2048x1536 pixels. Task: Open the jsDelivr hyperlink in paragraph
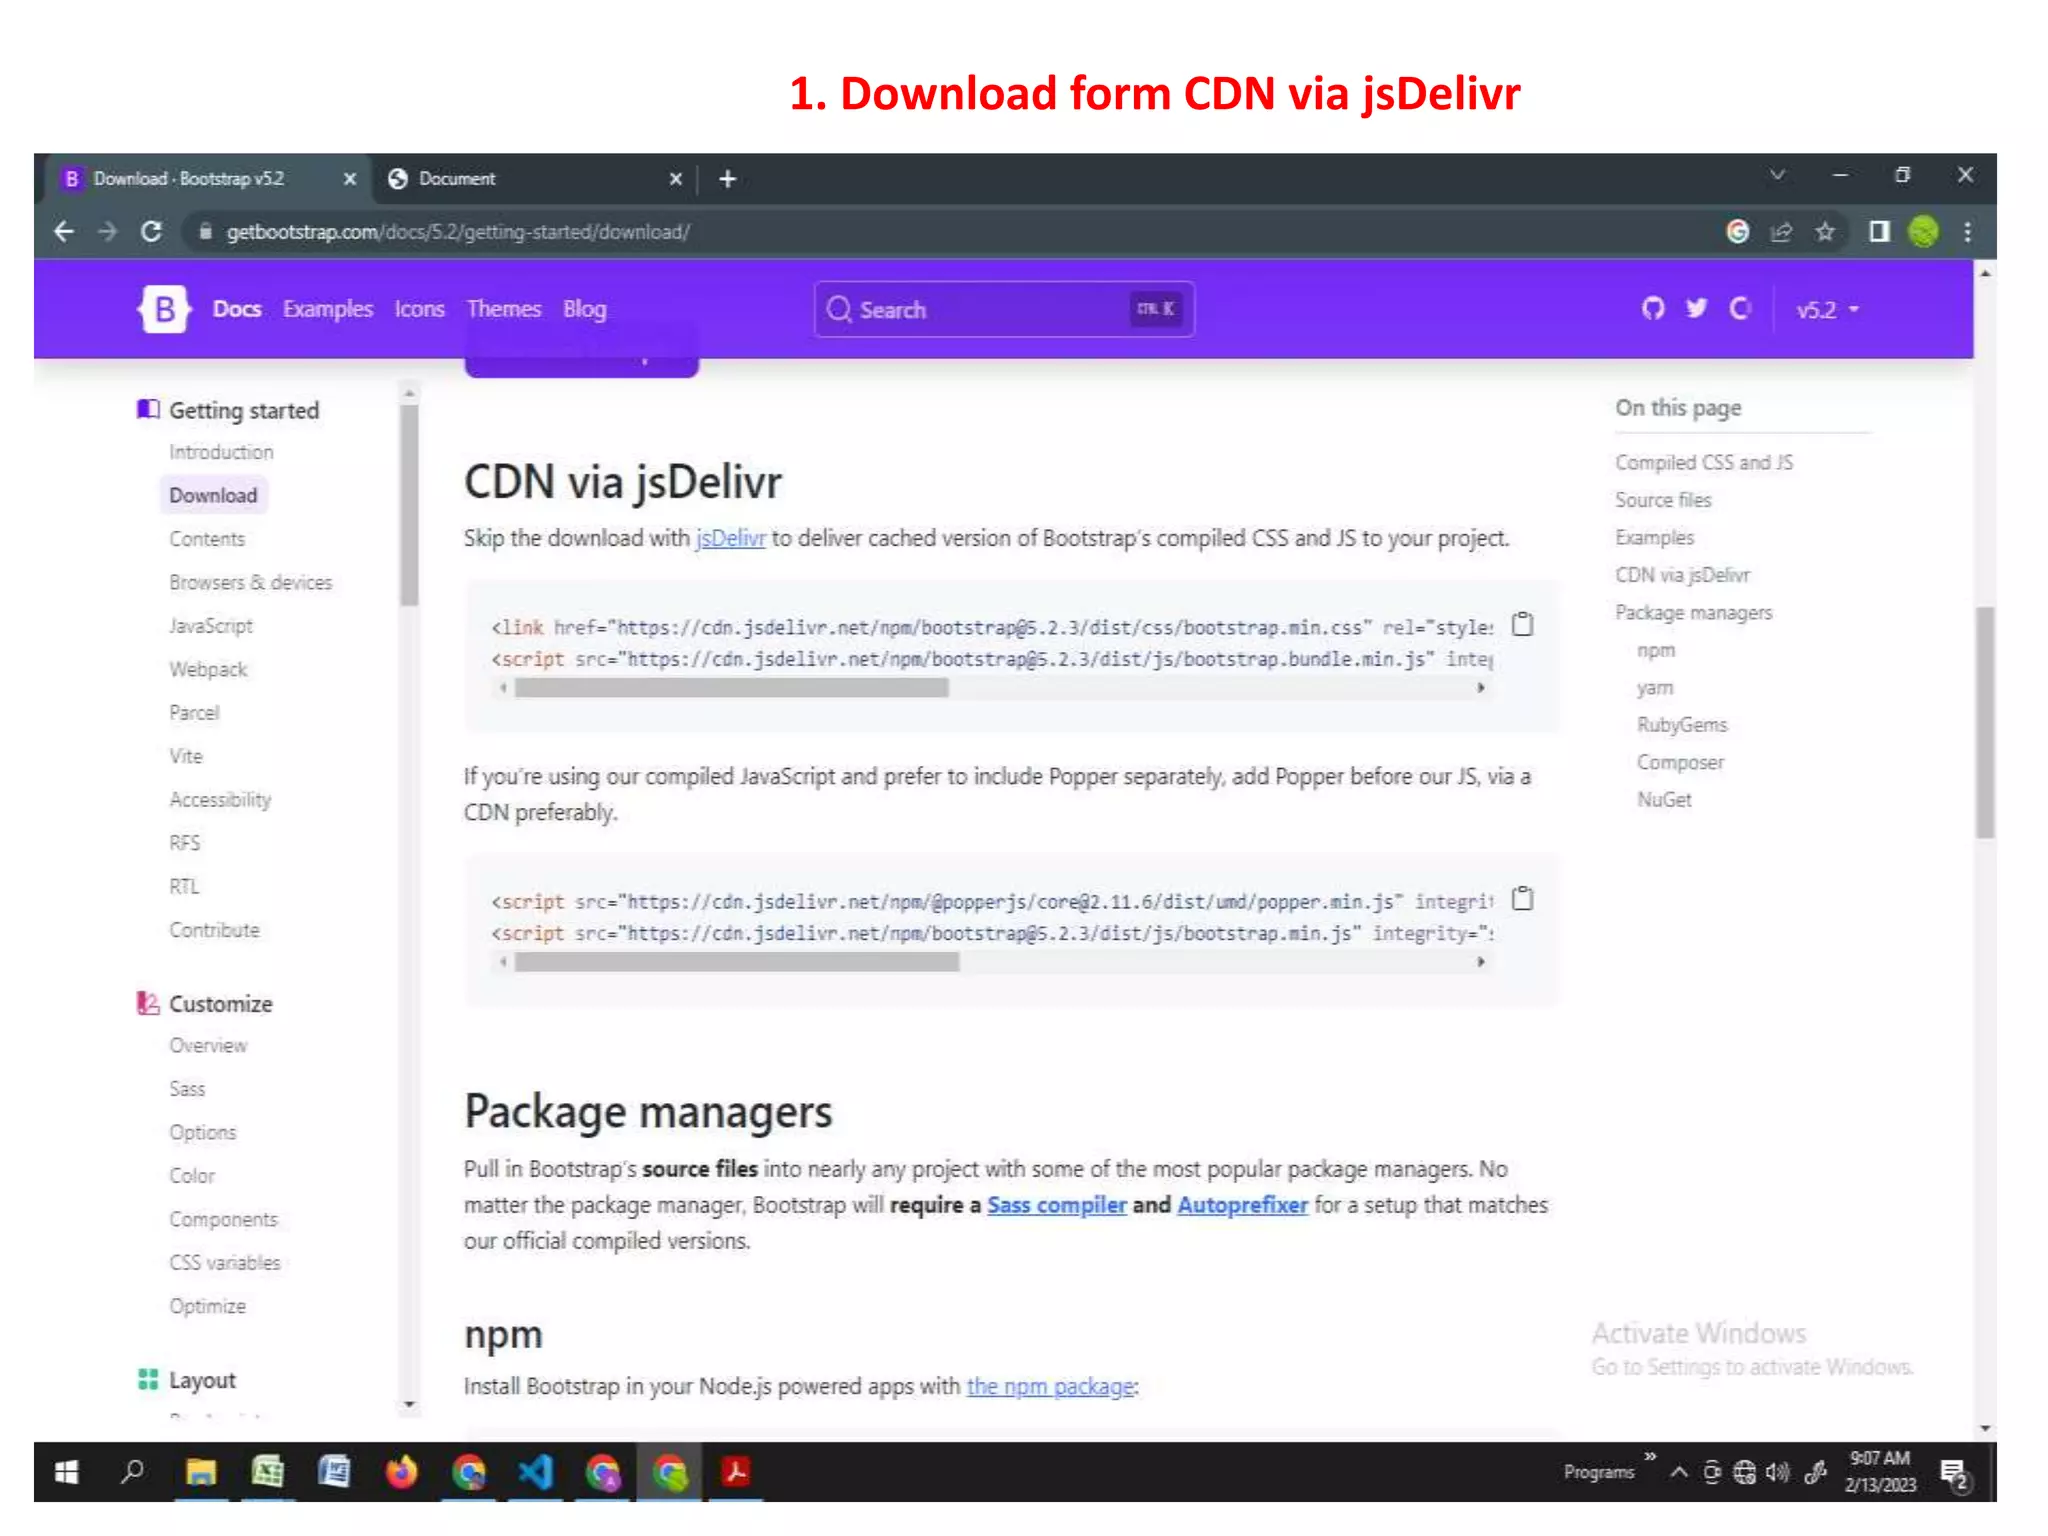730,539
